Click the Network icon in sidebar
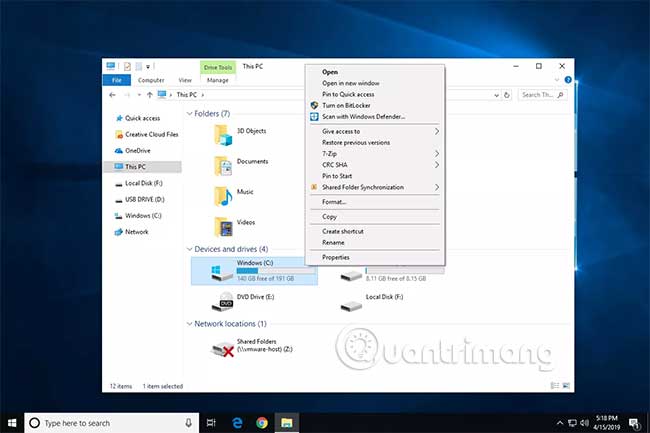Screen dimensions: 650x433 [x=119, y=232]
